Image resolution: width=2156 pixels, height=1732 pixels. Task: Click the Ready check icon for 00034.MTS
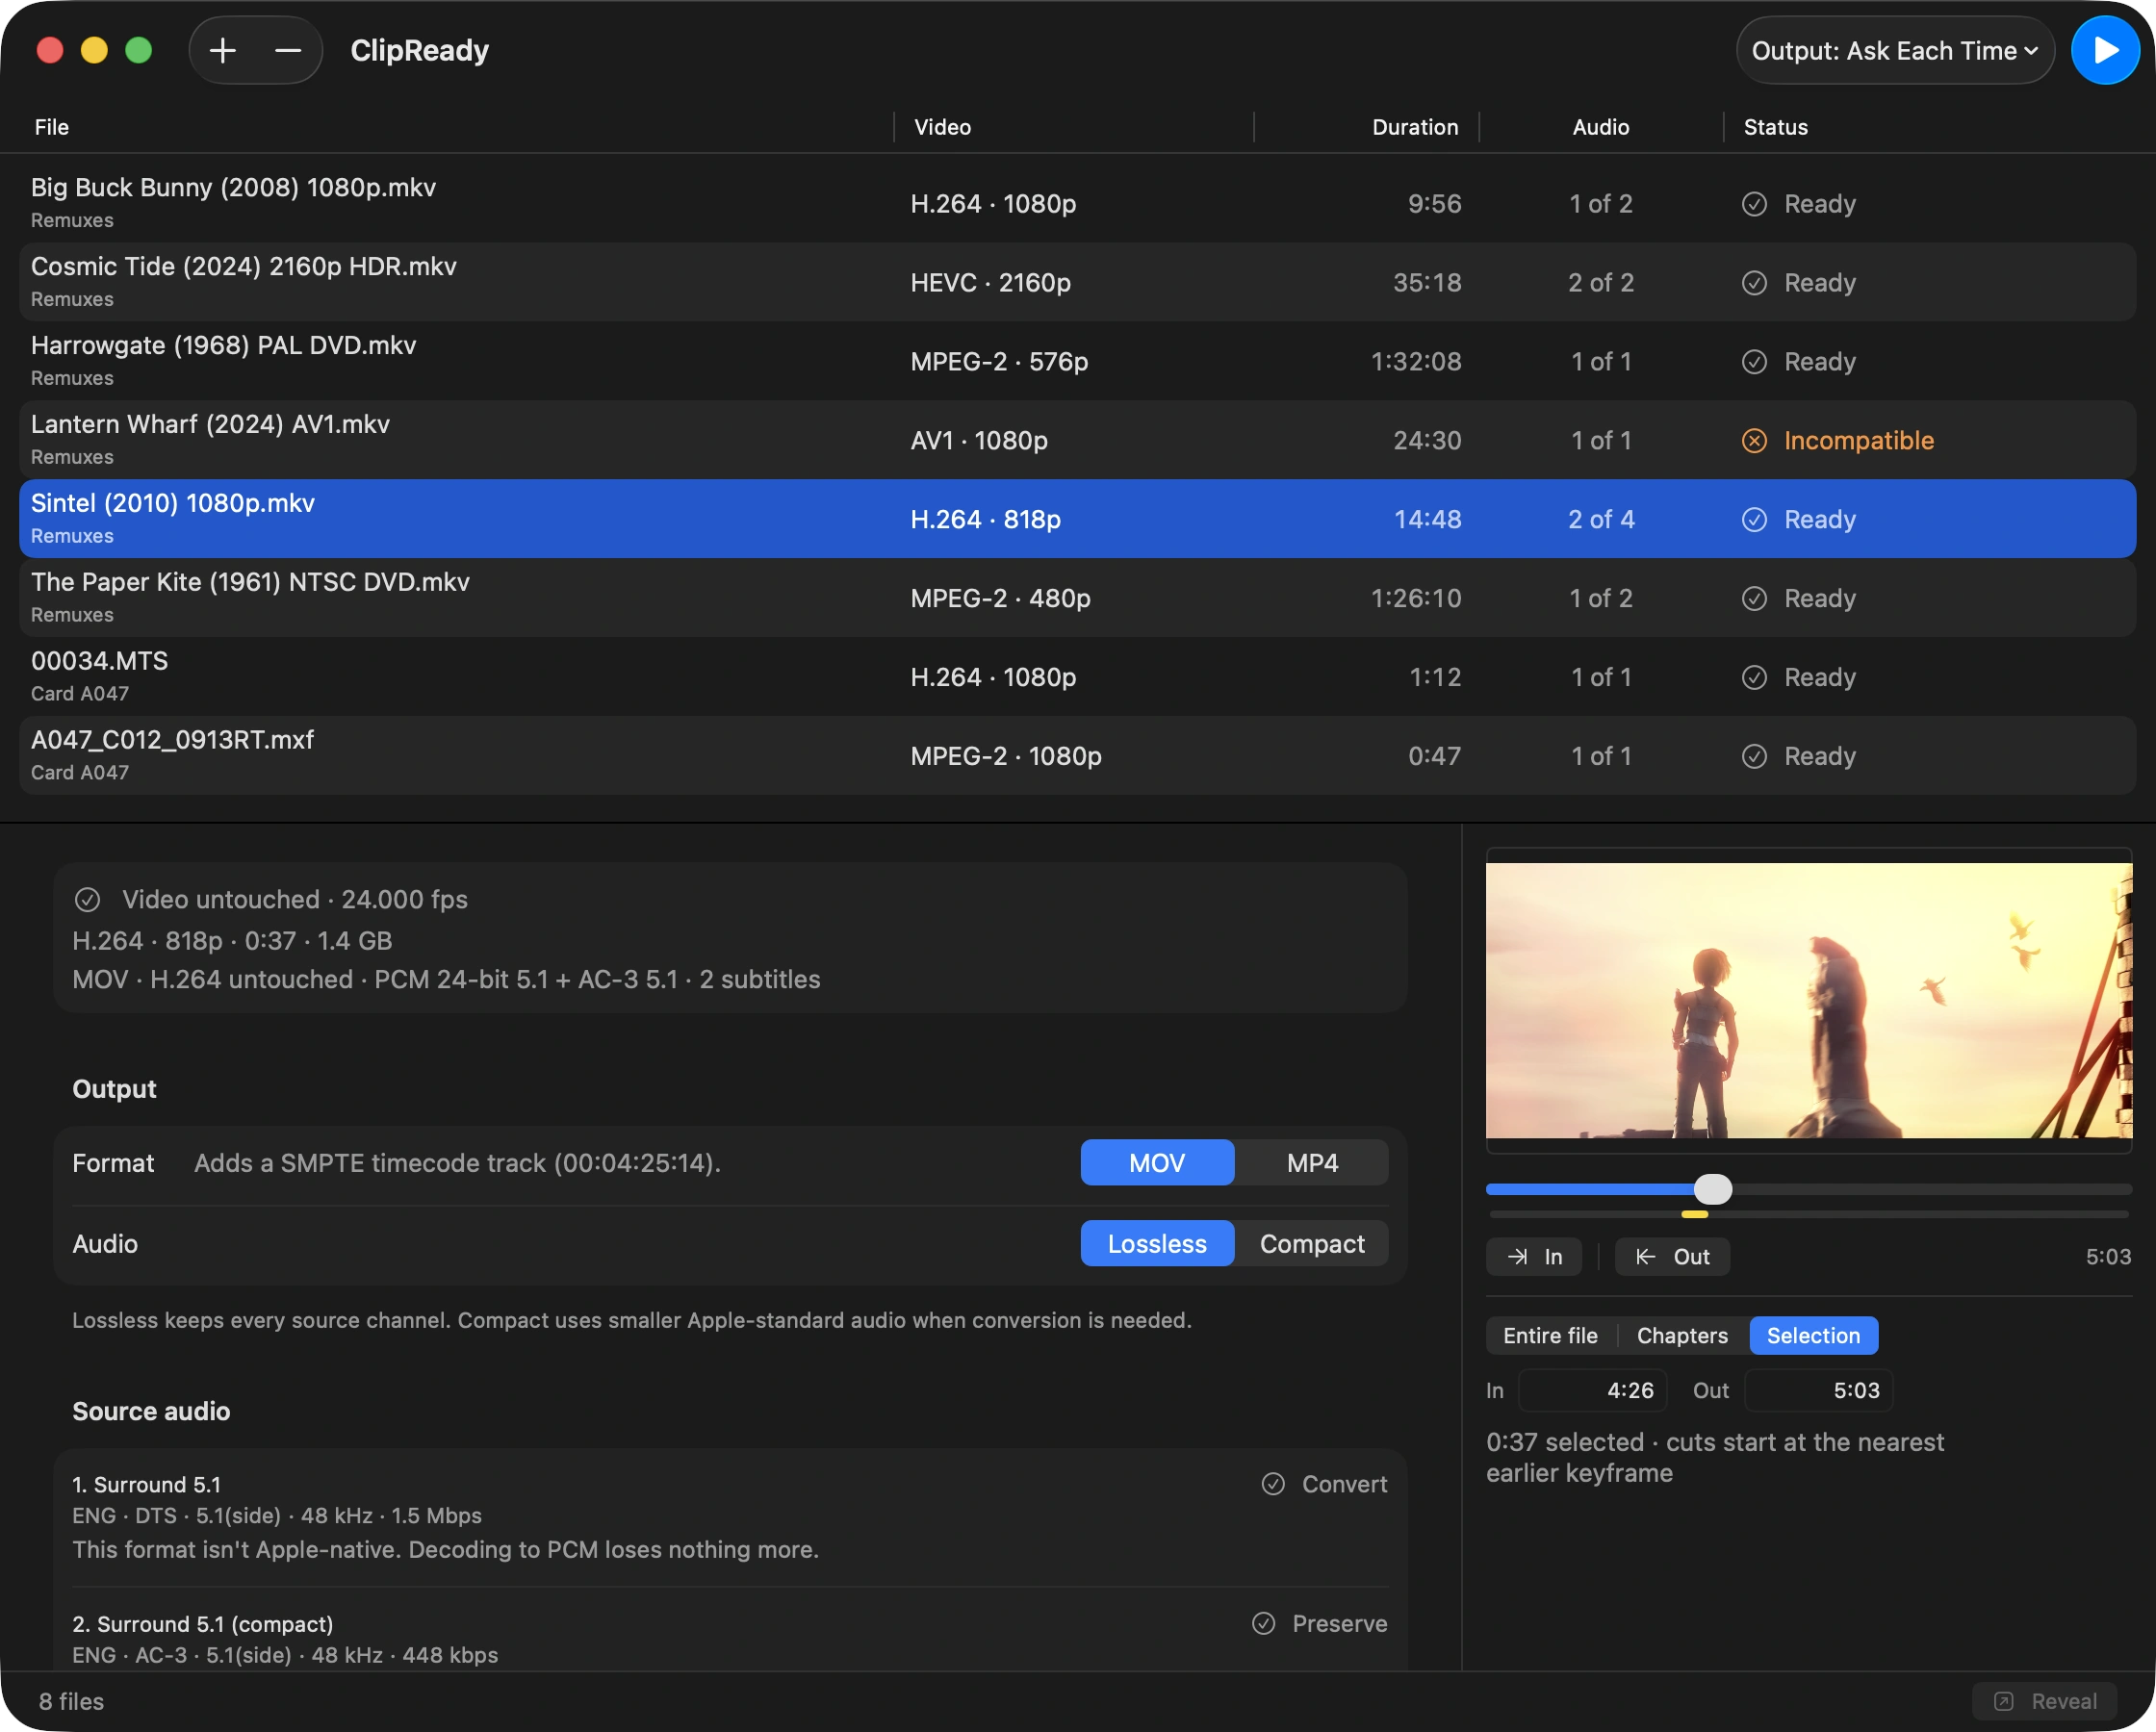1754,678
